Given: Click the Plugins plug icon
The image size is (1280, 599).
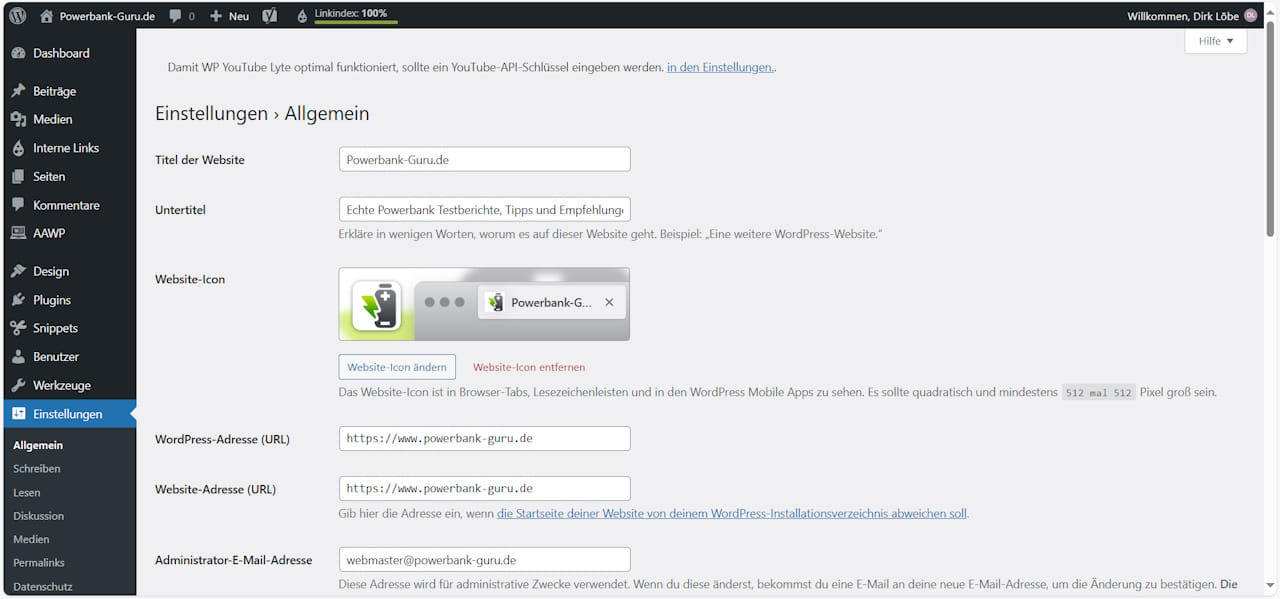Looking at the screenshot, I should pyautogui.click(x=18, y=300).
